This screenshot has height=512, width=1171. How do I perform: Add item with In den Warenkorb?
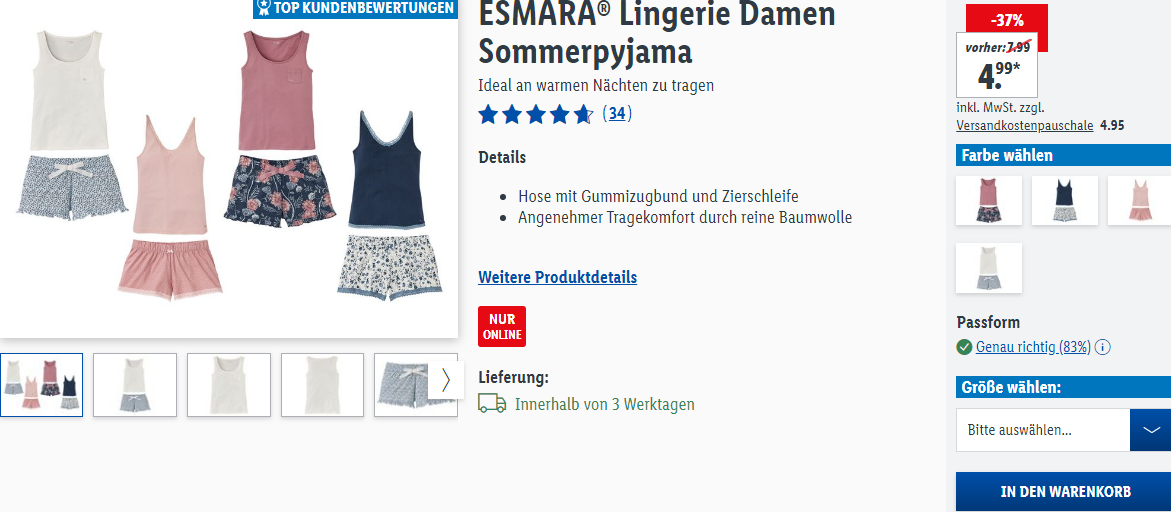[x=1065, y=492]
